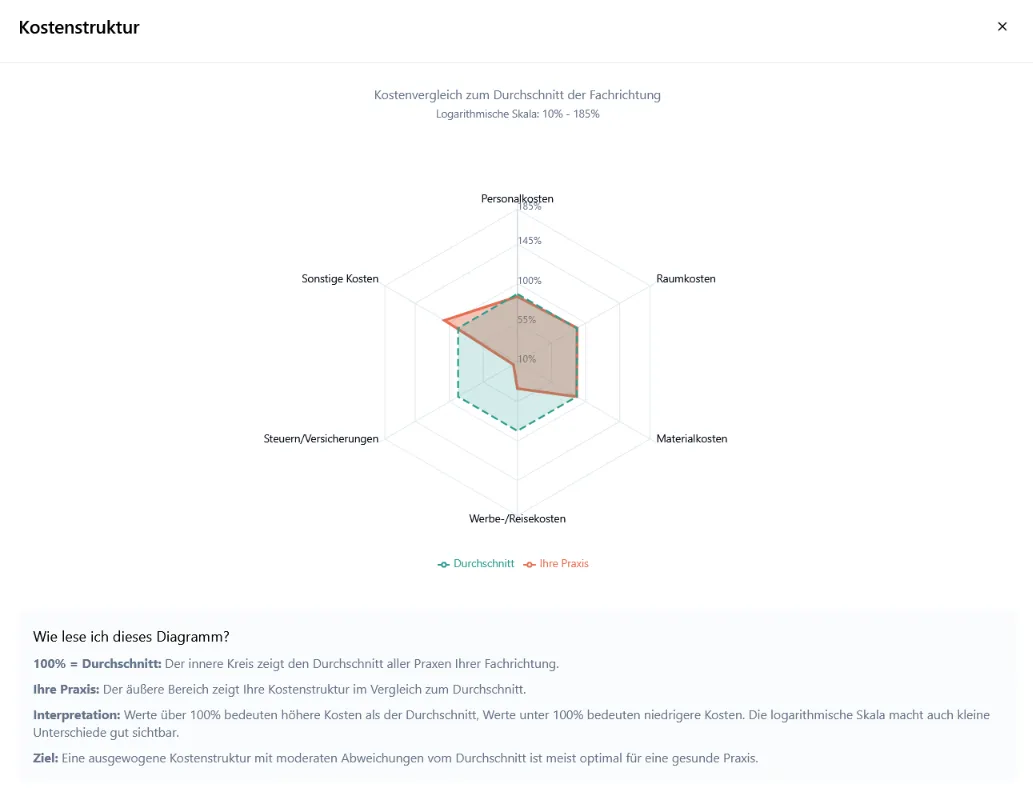Image resolution: width=1033 pixels, height=797 pixels.
Task: Click the Materialkosten axis label
Action: (692, 439)
